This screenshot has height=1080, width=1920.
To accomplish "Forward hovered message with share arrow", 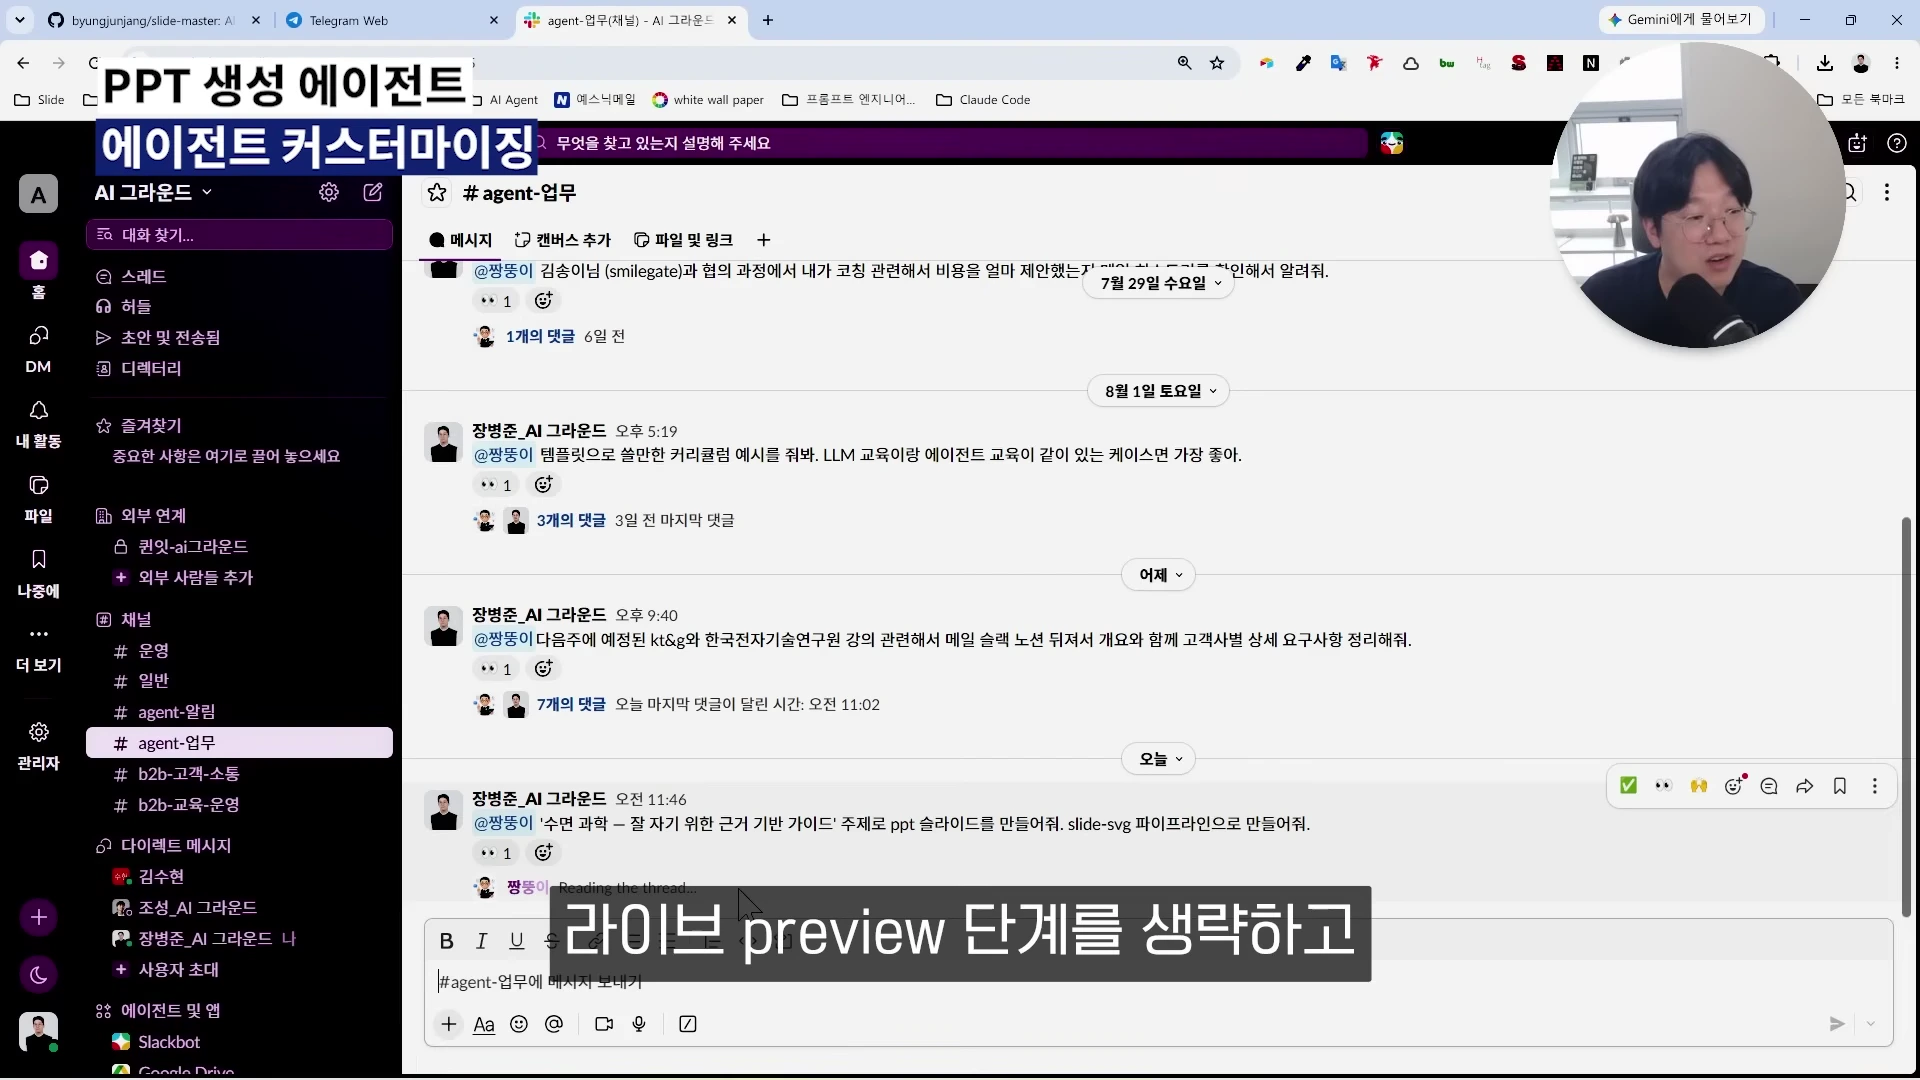I will pos(1804,786).
